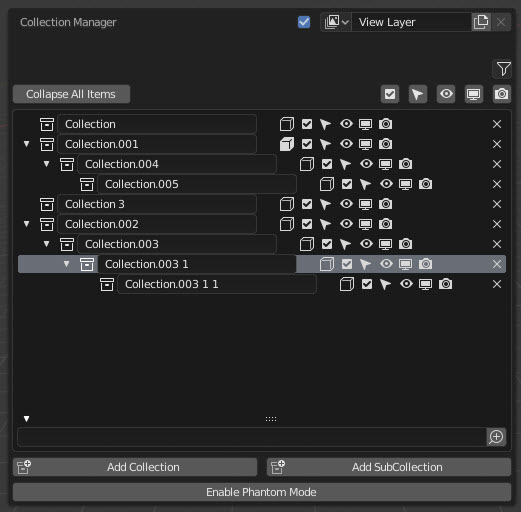Click the empty search filter field
521x512 pixels.
[252, 437]
